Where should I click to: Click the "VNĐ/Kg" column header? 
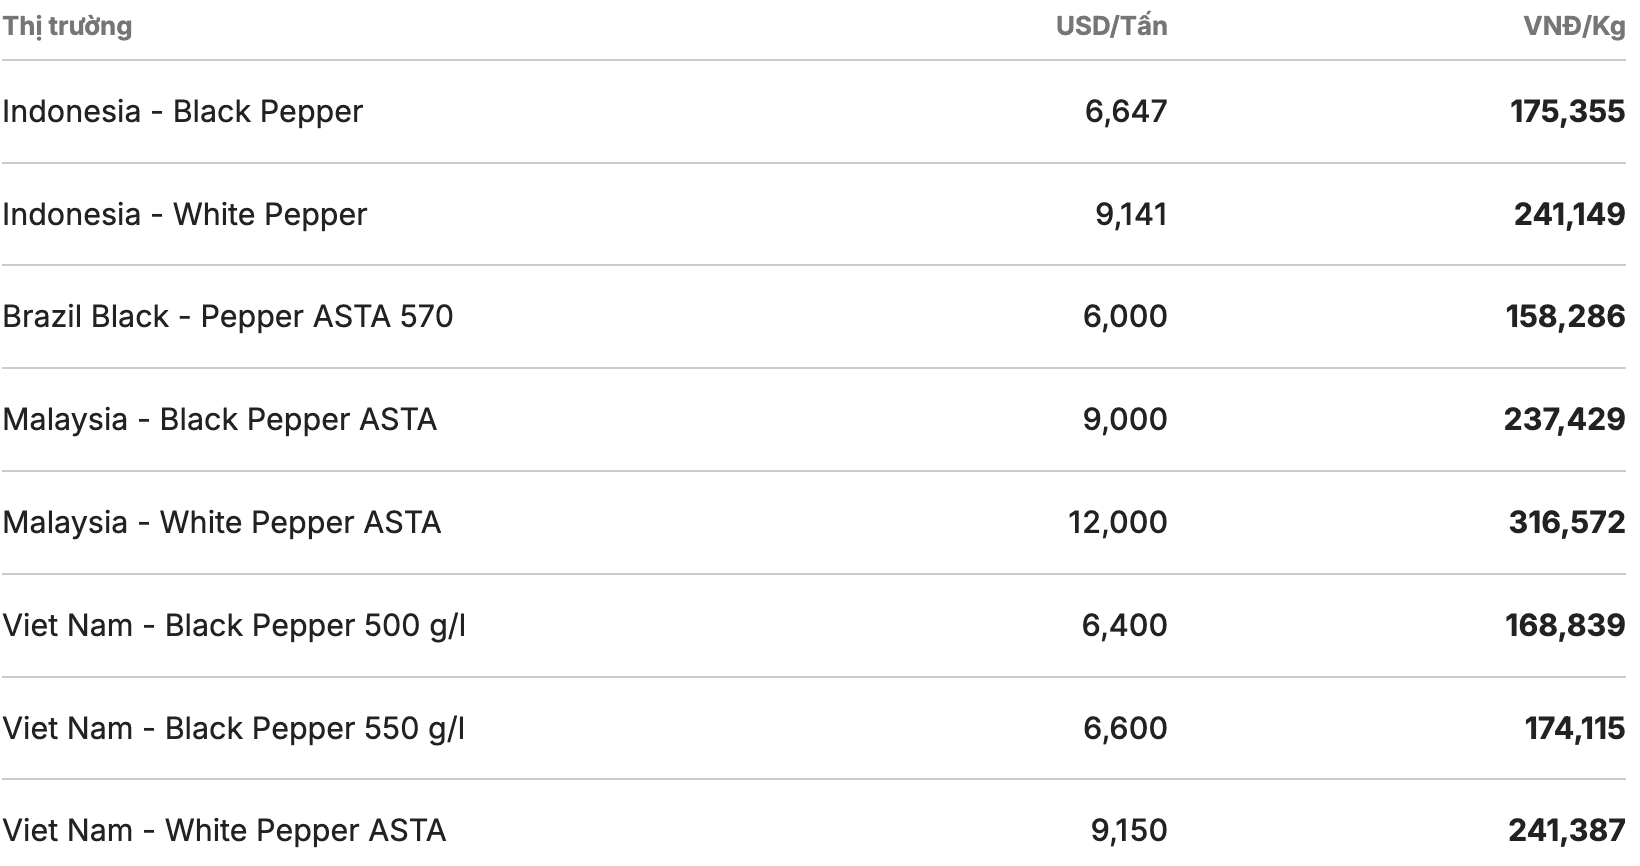click(x=1574, y=26)
